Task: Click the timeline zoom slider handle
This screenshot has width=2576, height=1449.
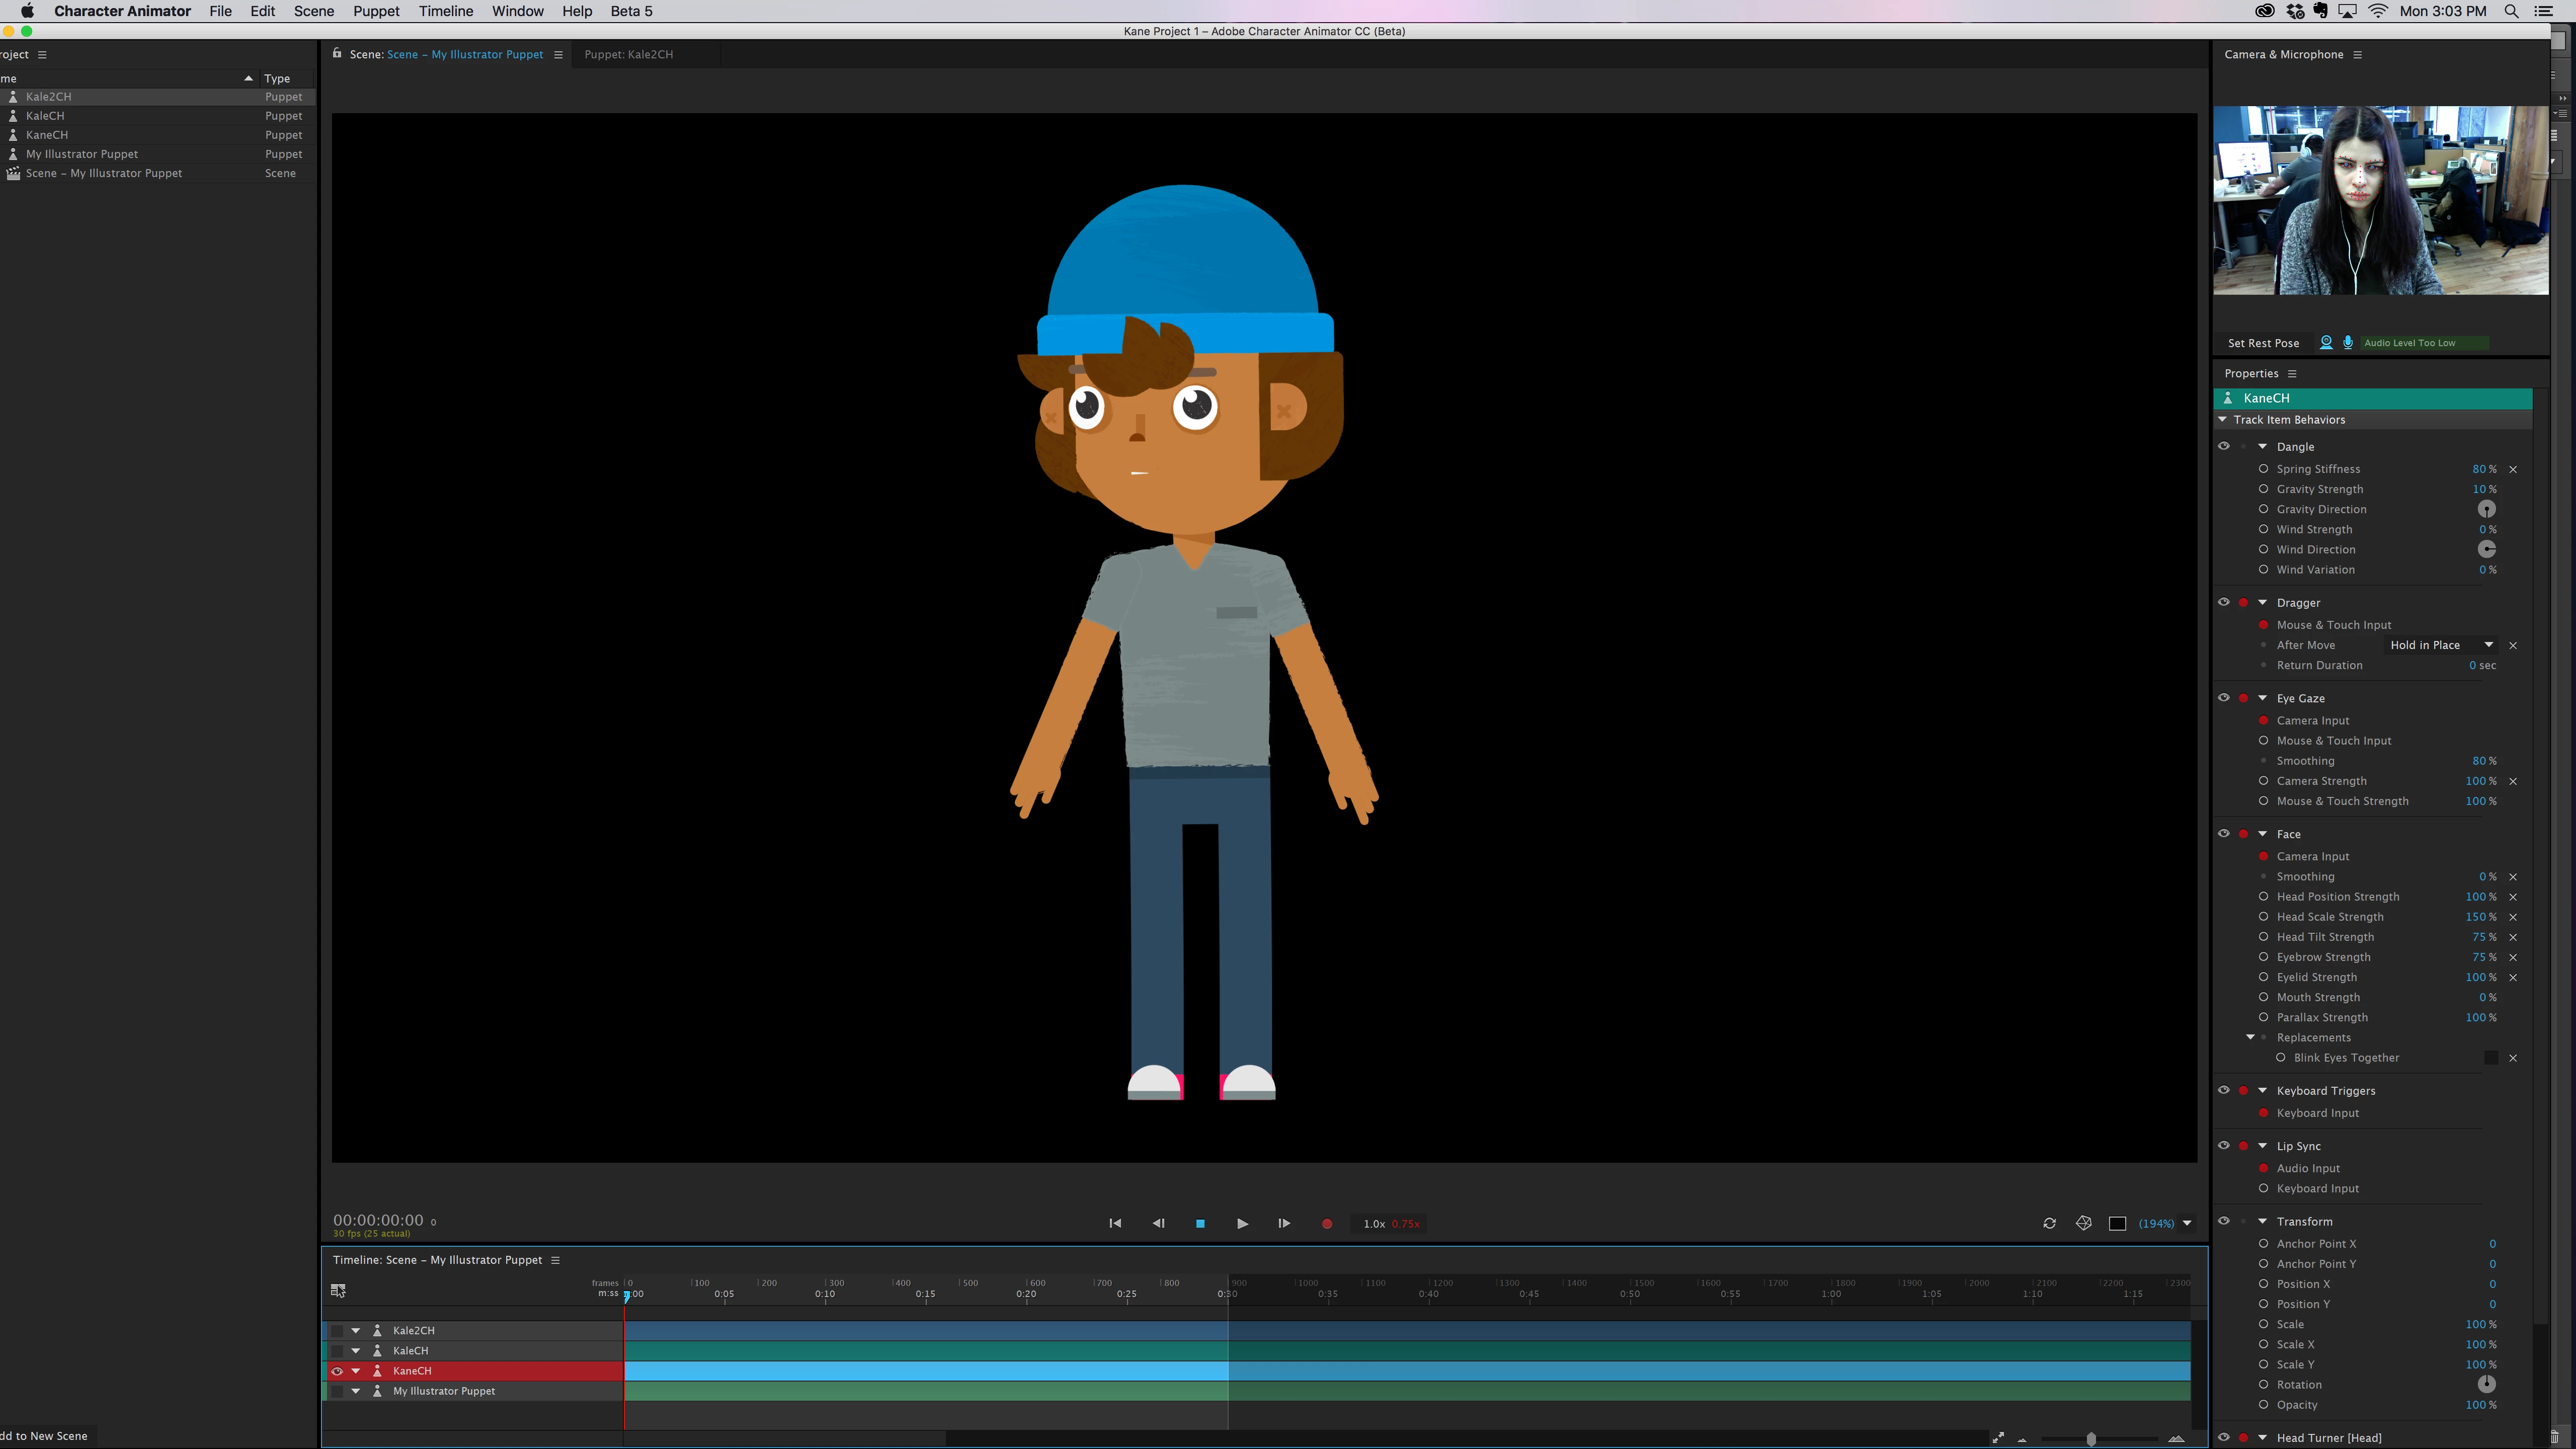Action: point(2091,1439)
